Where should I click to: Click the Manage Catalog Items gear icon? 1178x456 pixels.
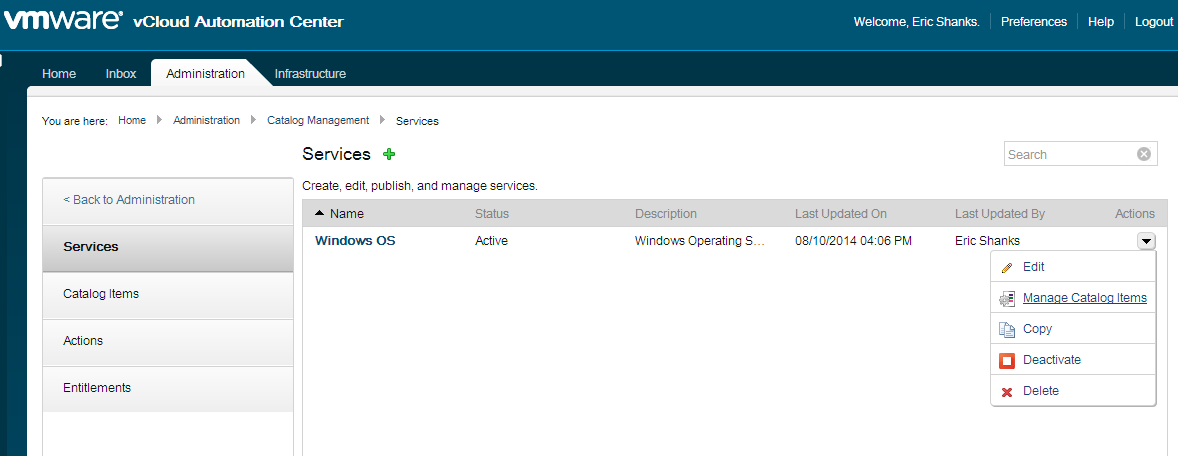pyautogui.click(x=1007, y=298)
